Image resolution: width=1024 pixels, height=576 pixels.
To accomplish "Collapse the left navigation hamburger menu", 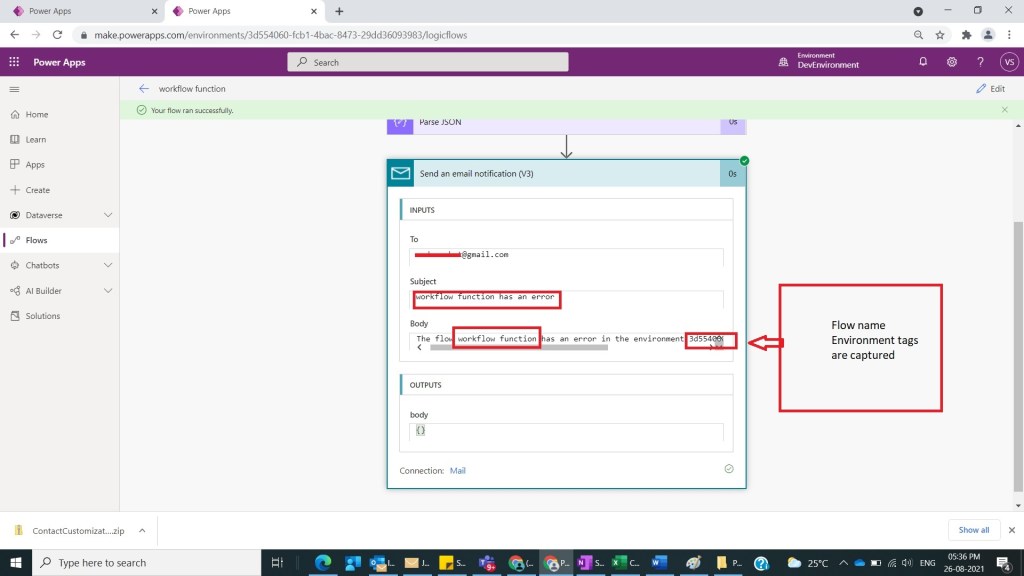I will coord(14,89).
